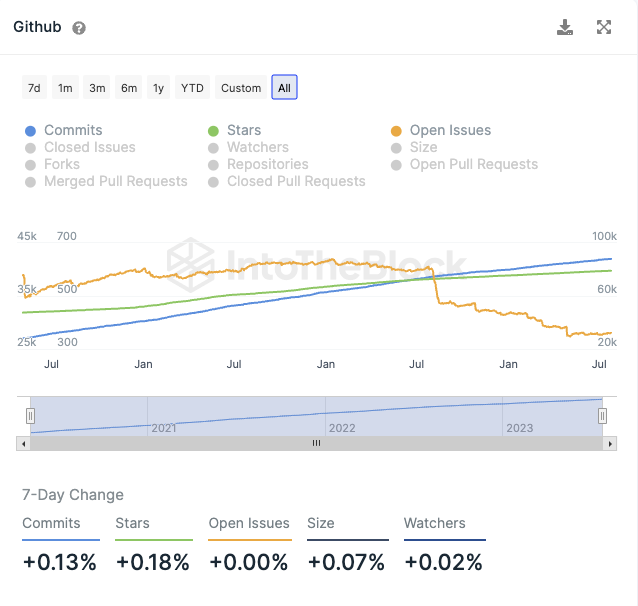Click the right range navigator handle
Screen dimensions: 638x606
click(x=602, y=416)
